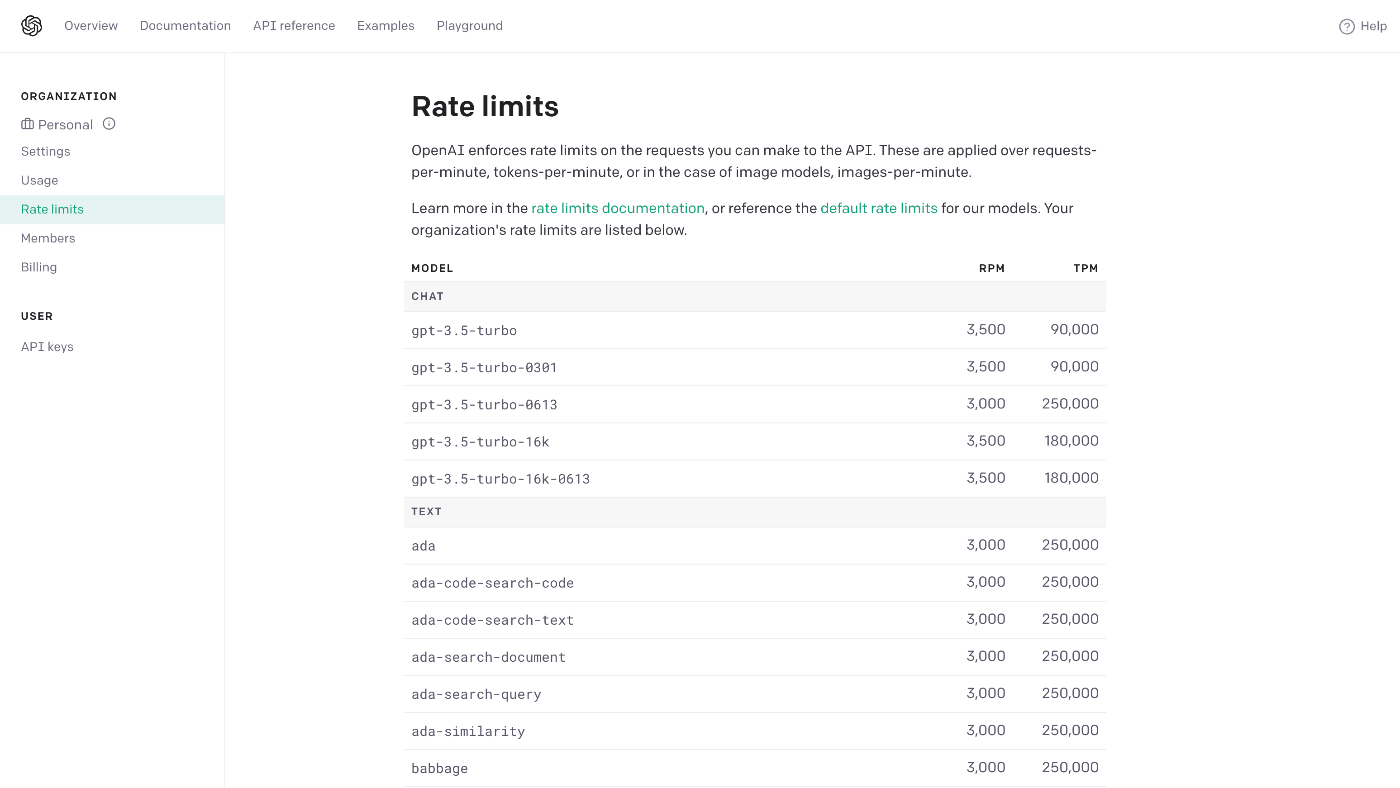Click the ada-similarity model name

click(468, 731)
